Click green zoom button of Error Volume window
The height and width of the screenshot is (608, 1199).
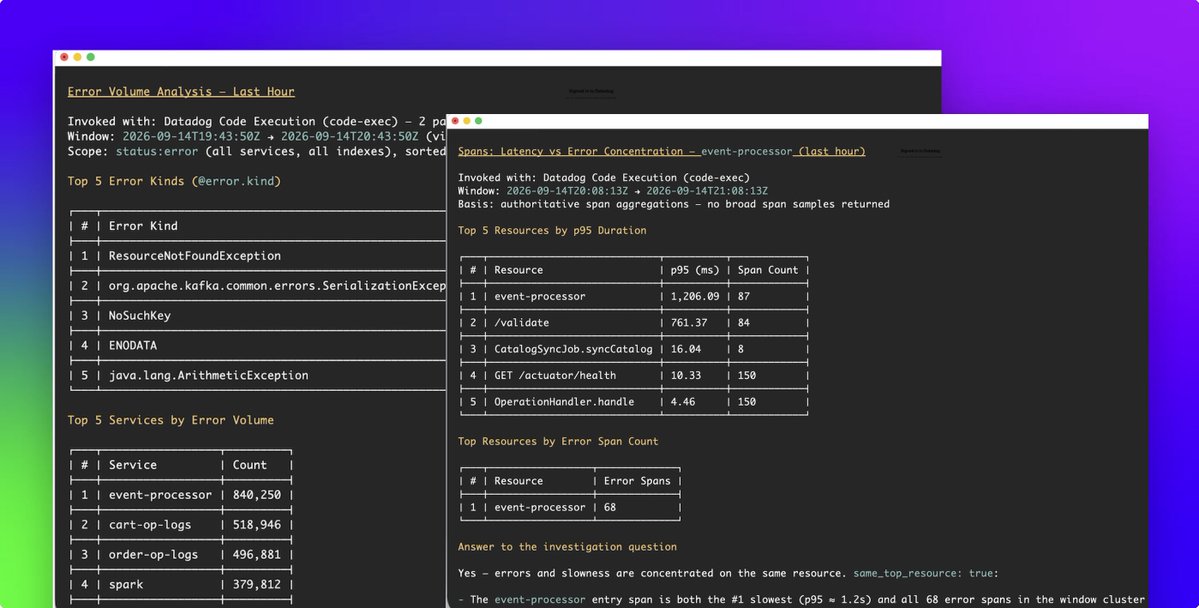click(90, 57)
